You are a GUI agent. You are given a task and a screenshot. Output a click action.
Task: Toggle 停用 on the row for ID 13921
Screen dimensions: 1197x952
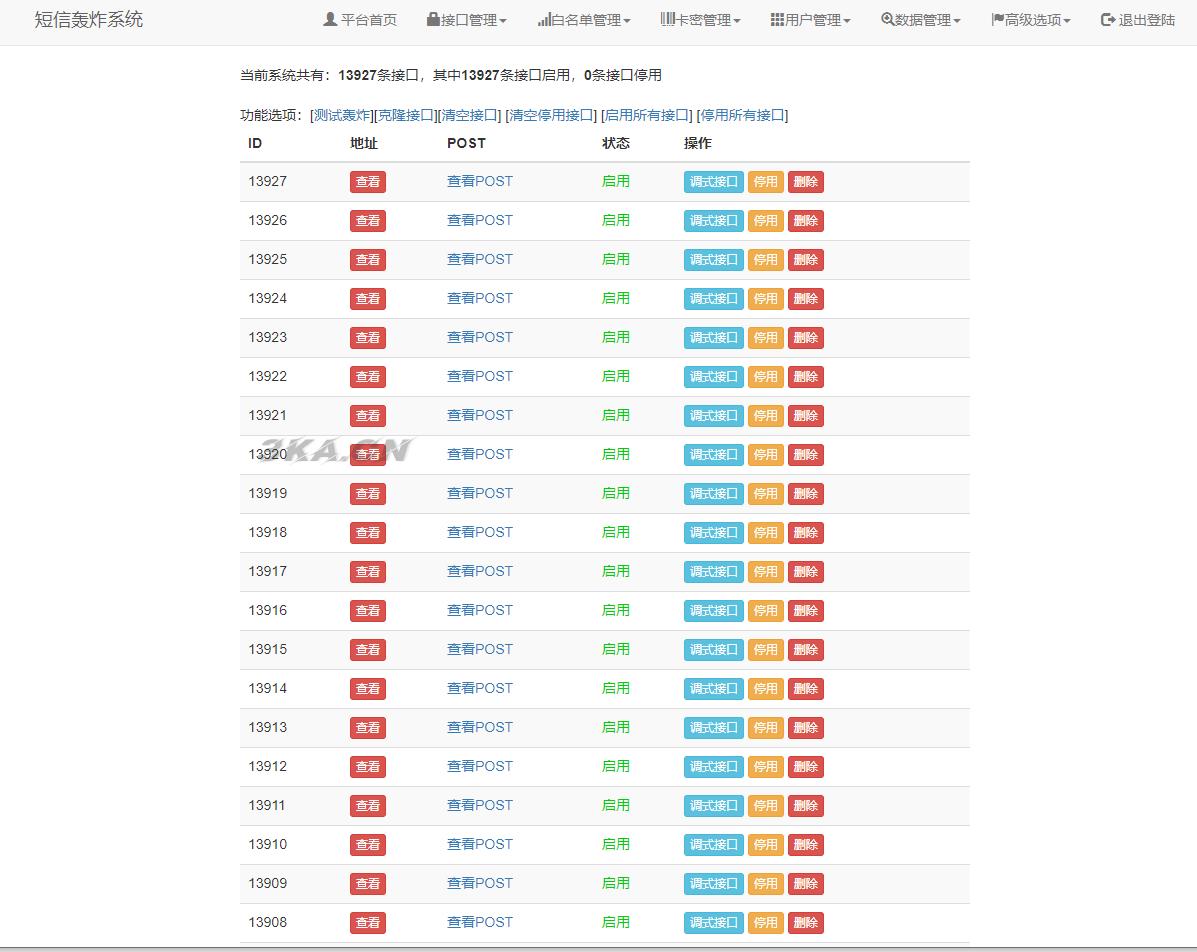(765, 416)
